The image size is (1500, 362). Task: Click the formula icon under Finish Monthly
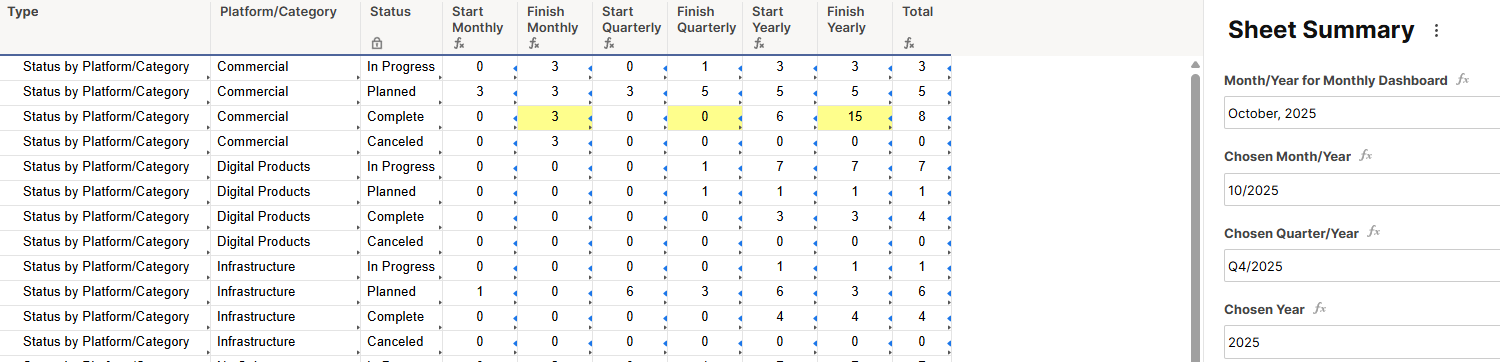pyautogui.click(x=534, y=44)
